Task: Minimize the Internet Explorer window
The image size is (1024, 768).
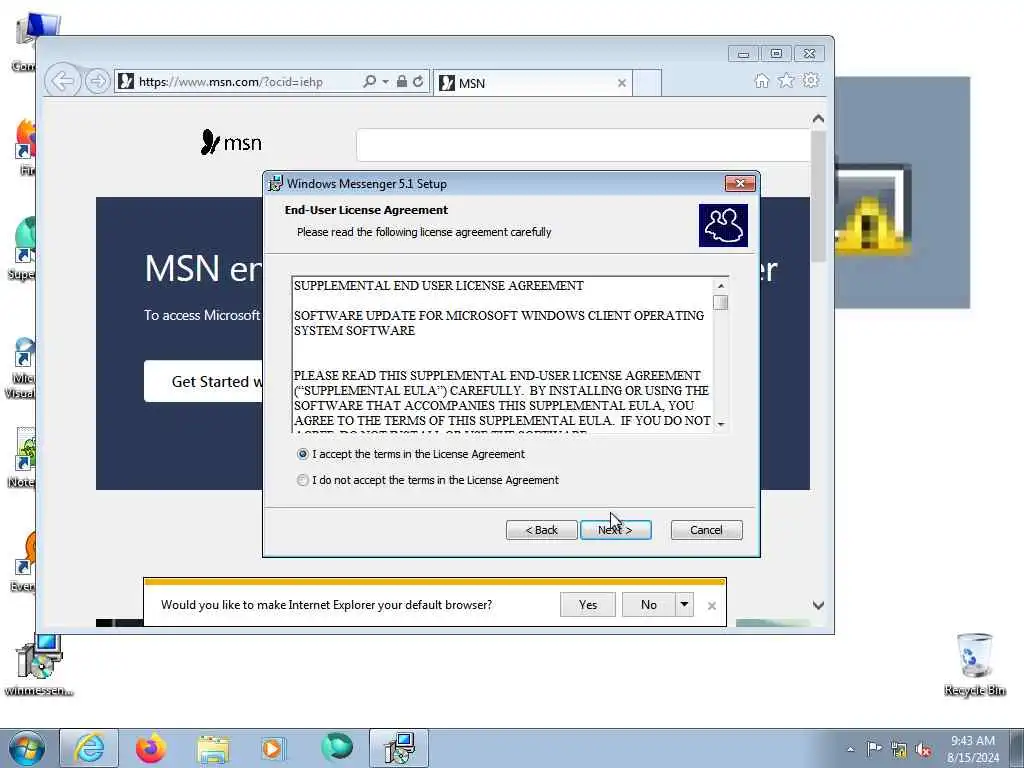Action: [x=743, y=54]
